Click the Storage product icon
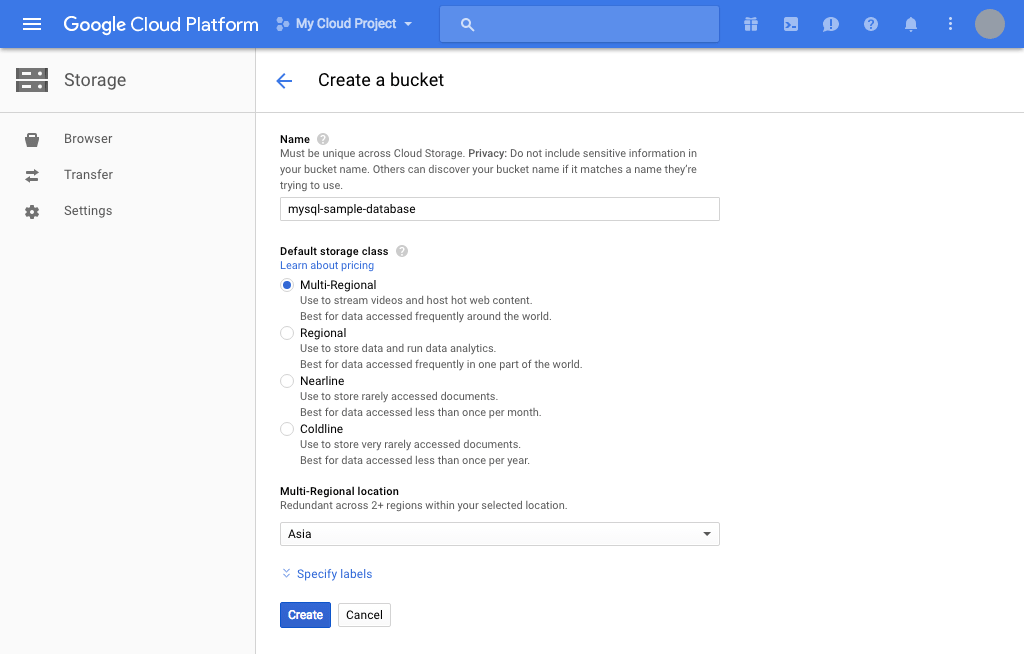This screenshot has height=654, width=1024. click(32, 80)
